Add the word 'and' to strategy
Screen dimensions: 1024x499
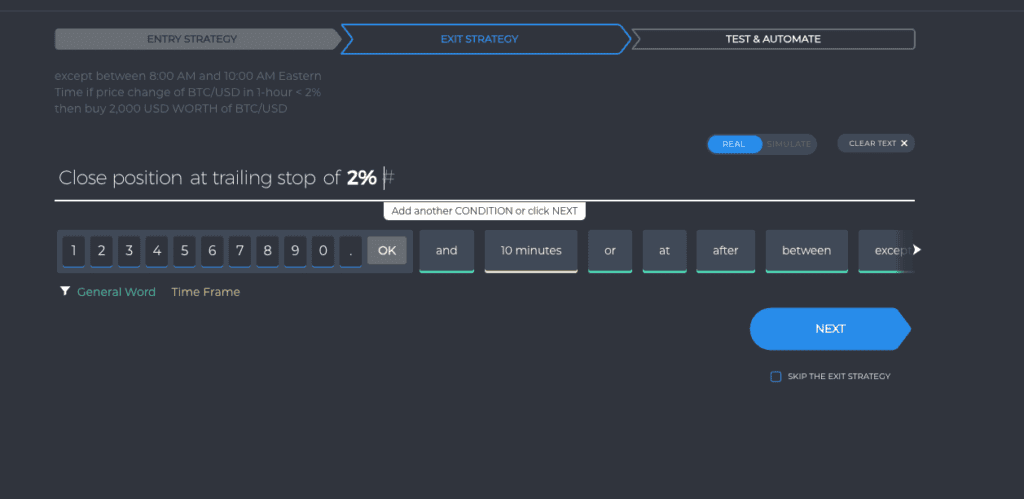447,251
